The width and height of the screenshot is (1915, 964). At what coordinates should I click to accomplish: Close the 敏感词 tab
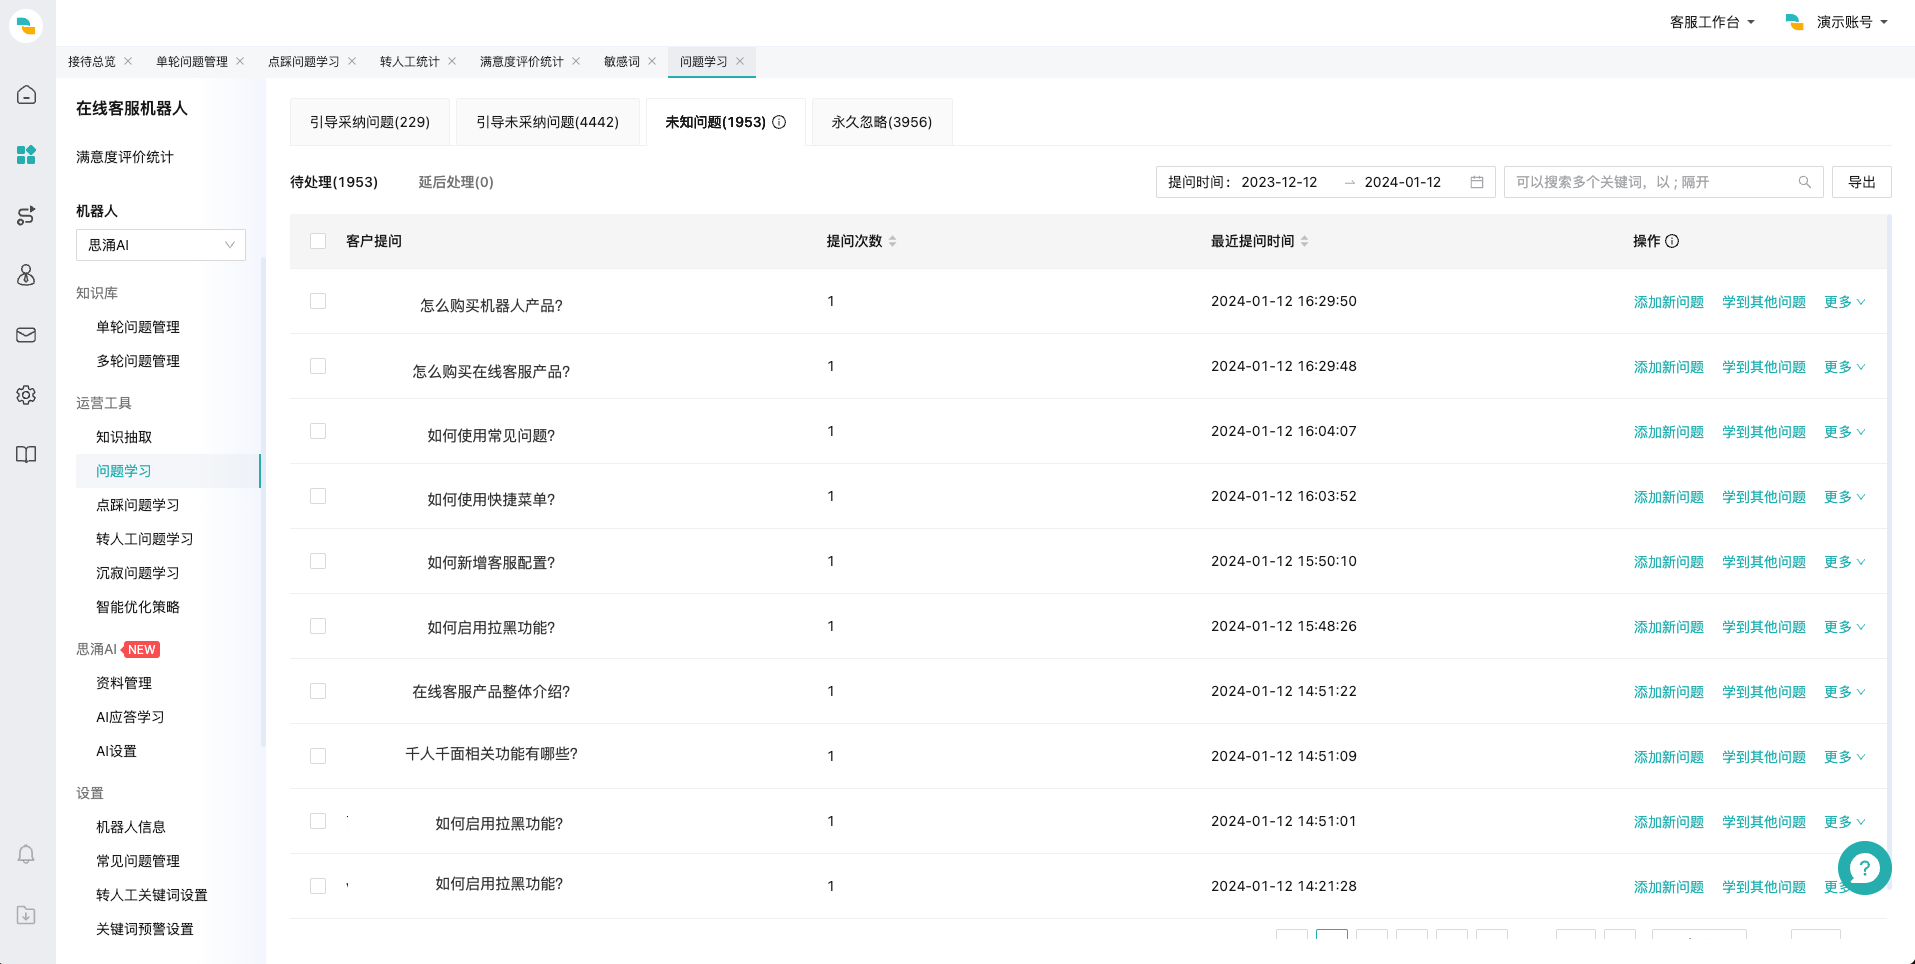(652, 61)
